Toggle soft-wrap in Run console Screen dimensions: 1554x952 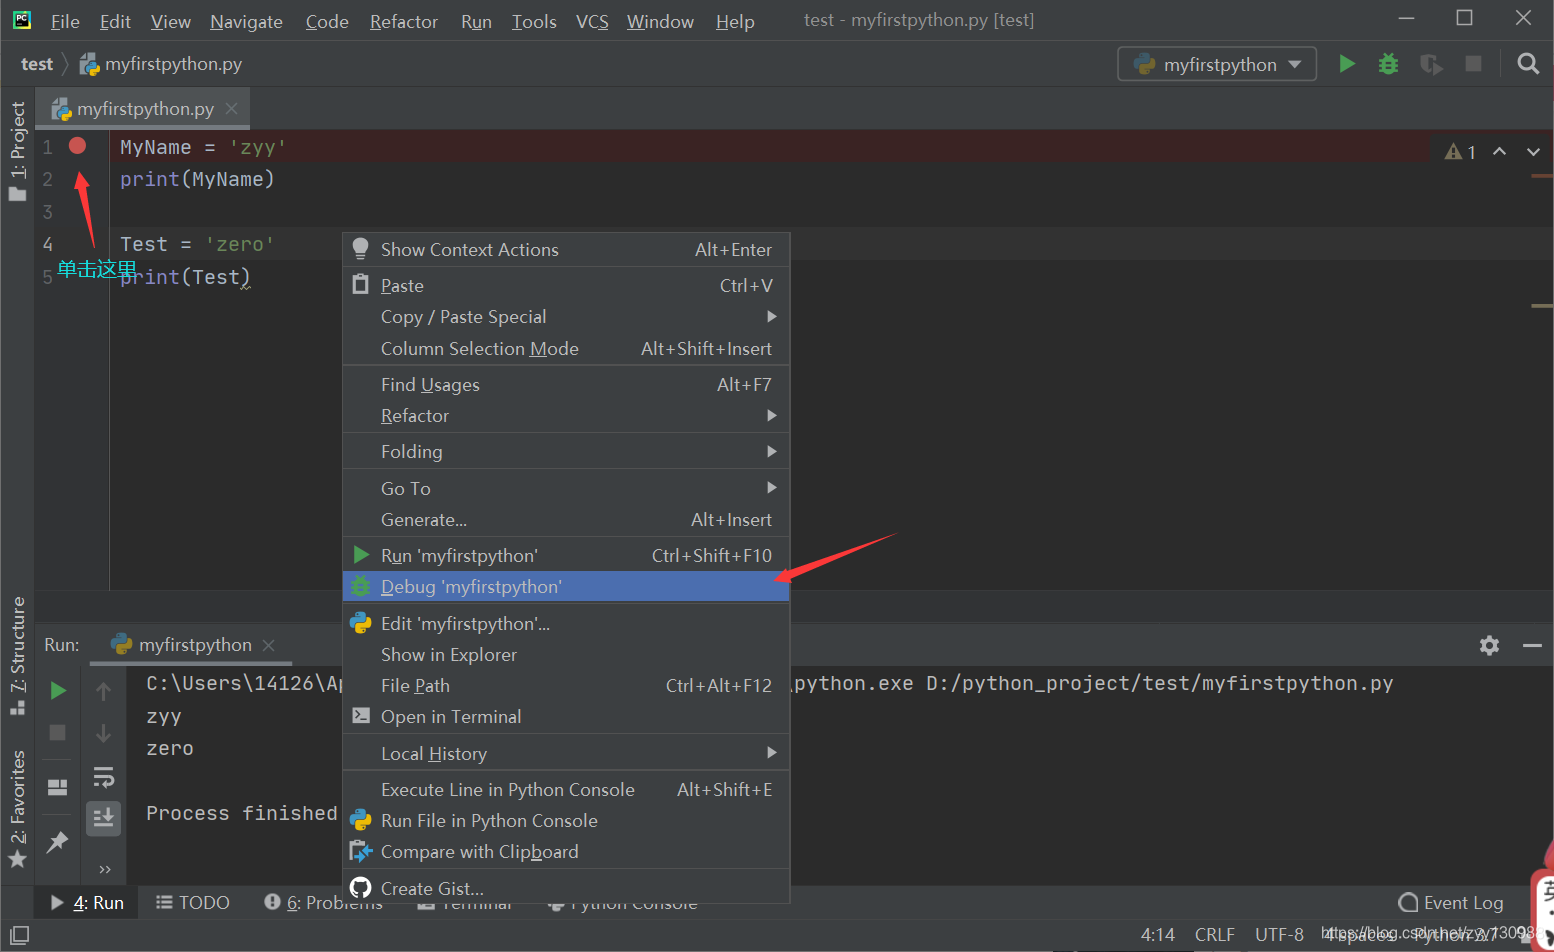pos(103,777)
